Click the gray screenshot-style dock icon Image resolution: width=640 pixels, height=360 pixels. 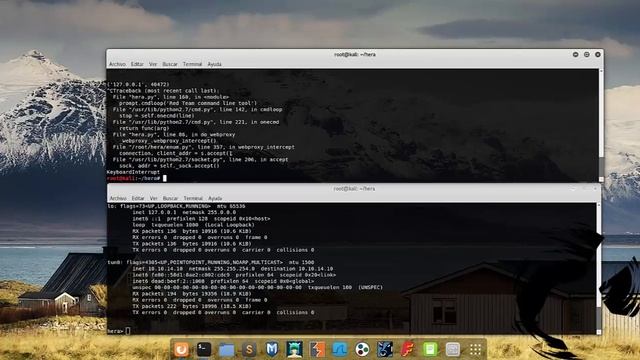tap(452, 349)
